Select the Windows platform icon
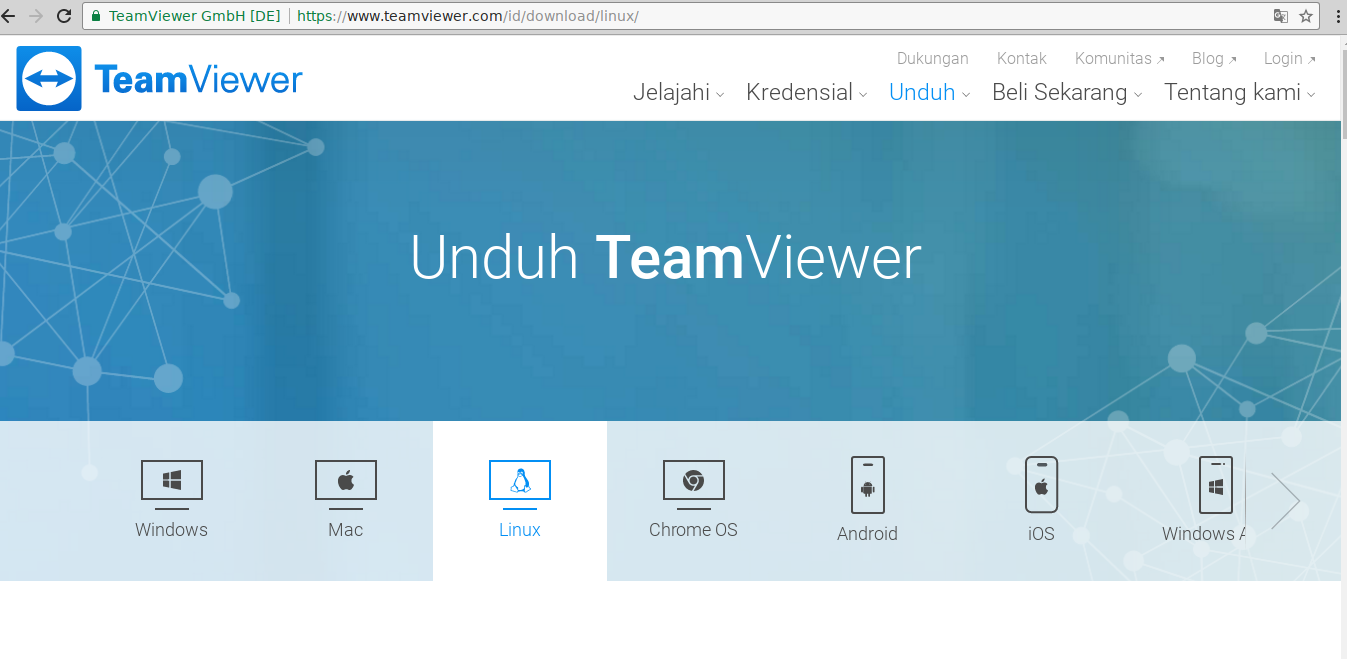The height and width of the screenshot is (659, 1347). coord(171,480)
